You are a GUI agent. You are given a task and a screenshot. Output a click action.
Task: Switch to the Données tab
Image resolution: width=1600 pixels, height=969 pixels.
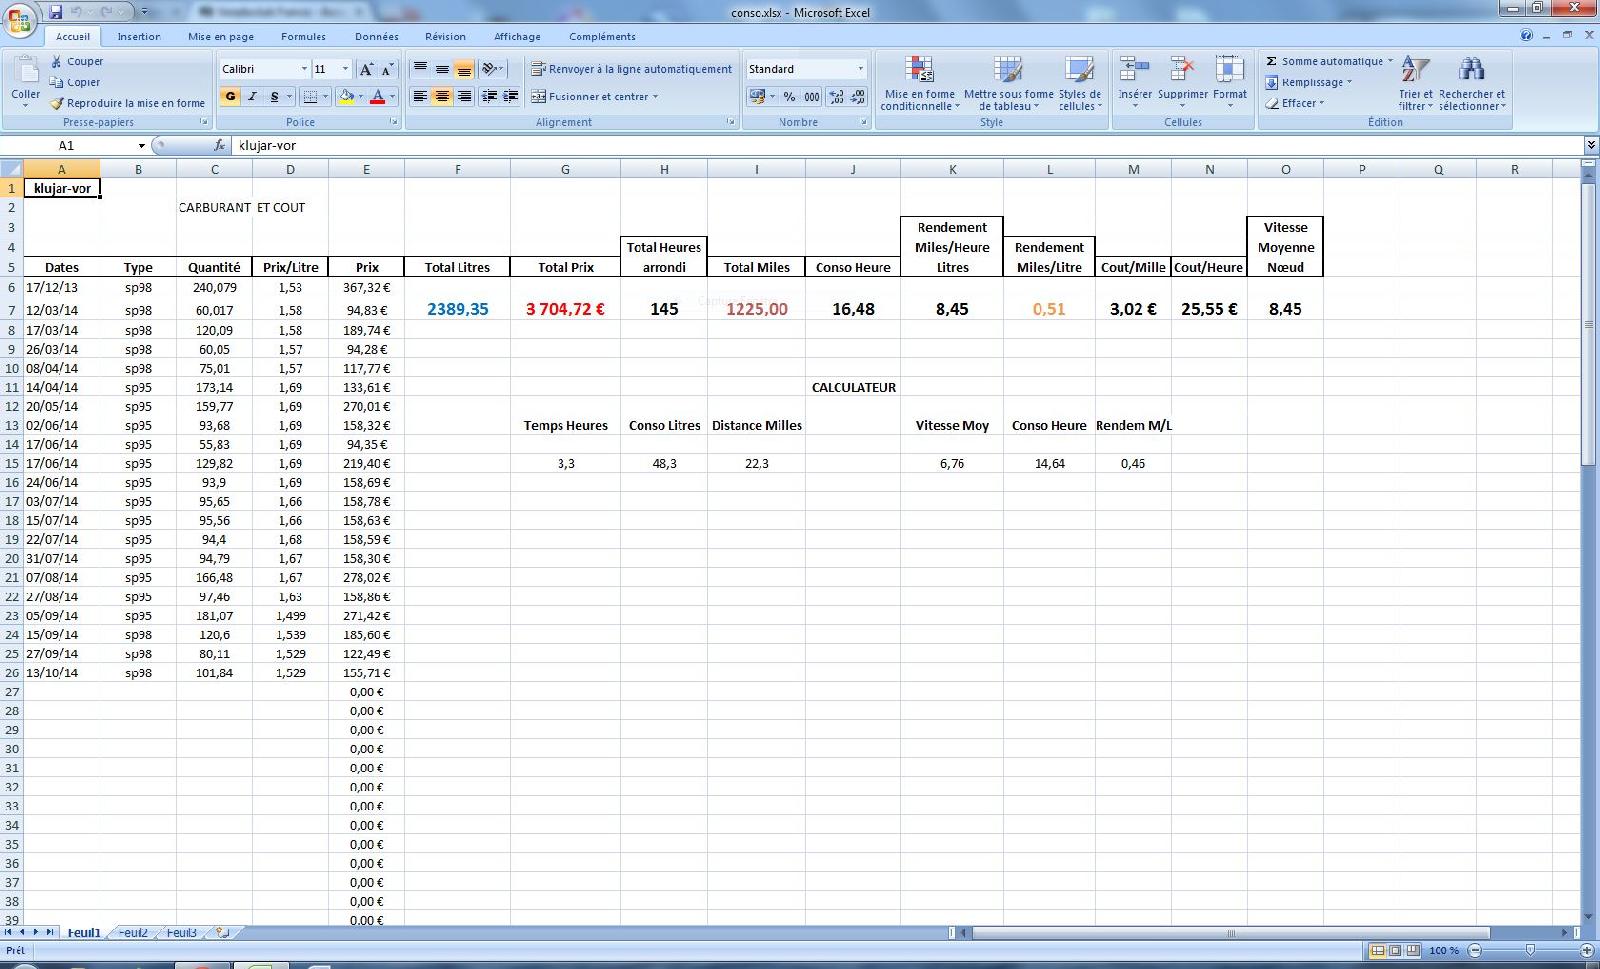[x=377, y=36]
